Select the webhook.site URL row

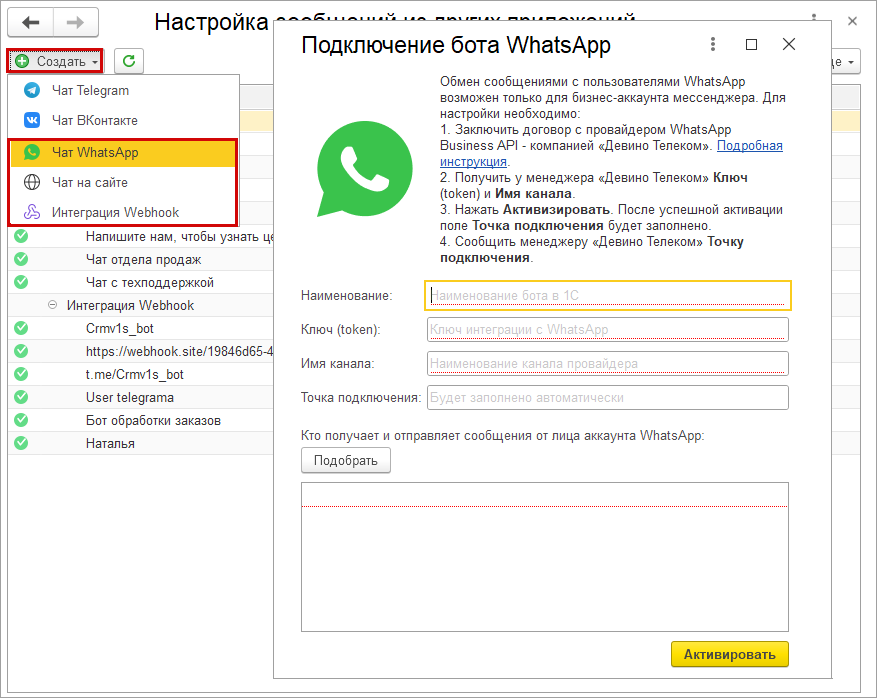[140, 351]
